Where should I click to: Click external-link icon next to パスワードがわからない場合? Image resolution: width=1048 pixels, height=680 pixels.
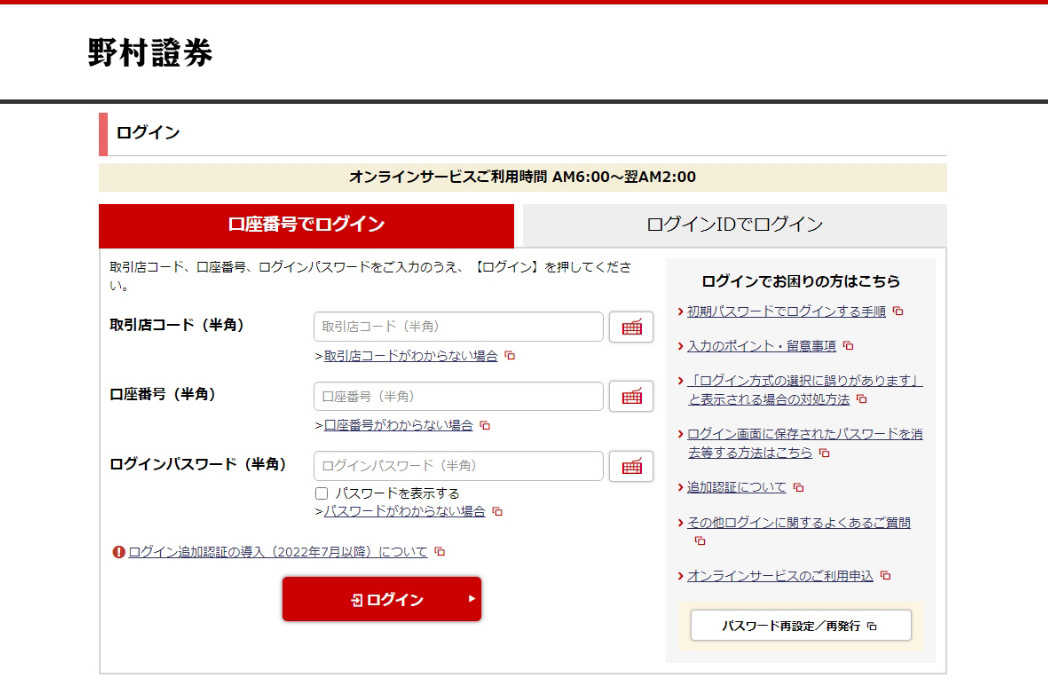pyautogui.click(x=497, y=512)
